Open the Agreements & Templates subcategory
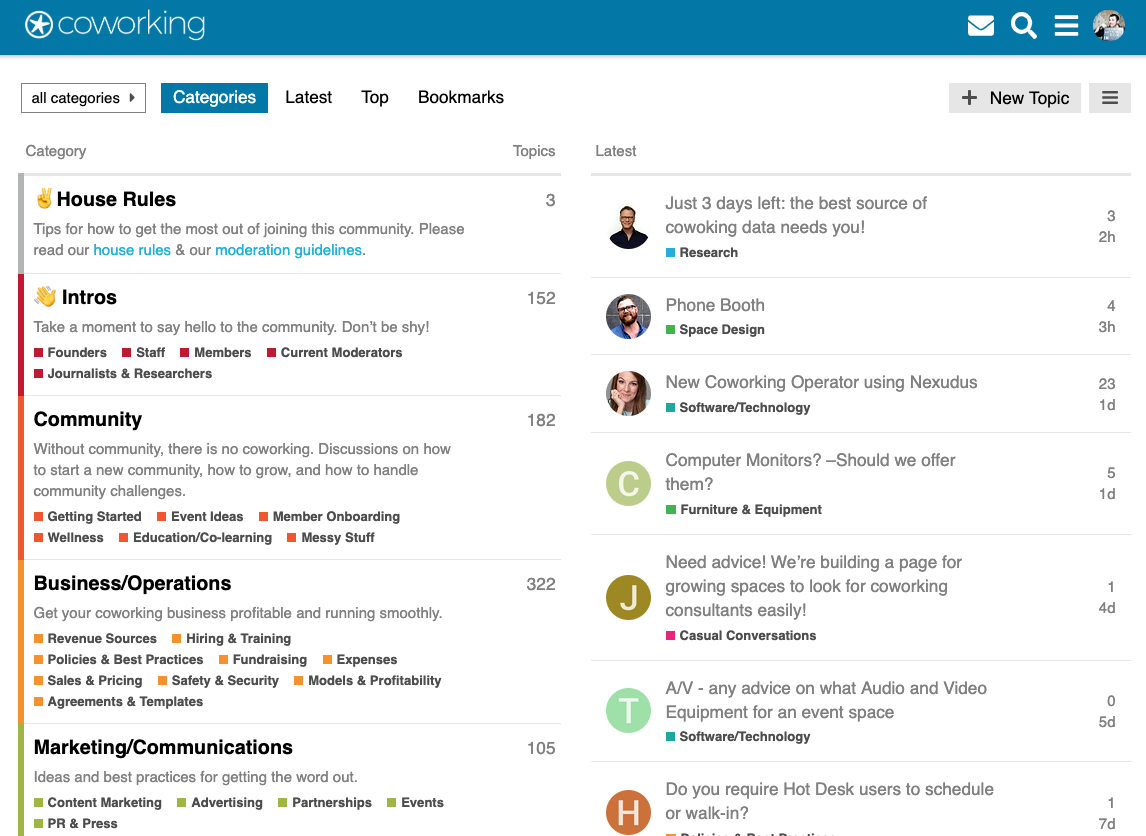The image size is (1146, 836). pos(118,702)
